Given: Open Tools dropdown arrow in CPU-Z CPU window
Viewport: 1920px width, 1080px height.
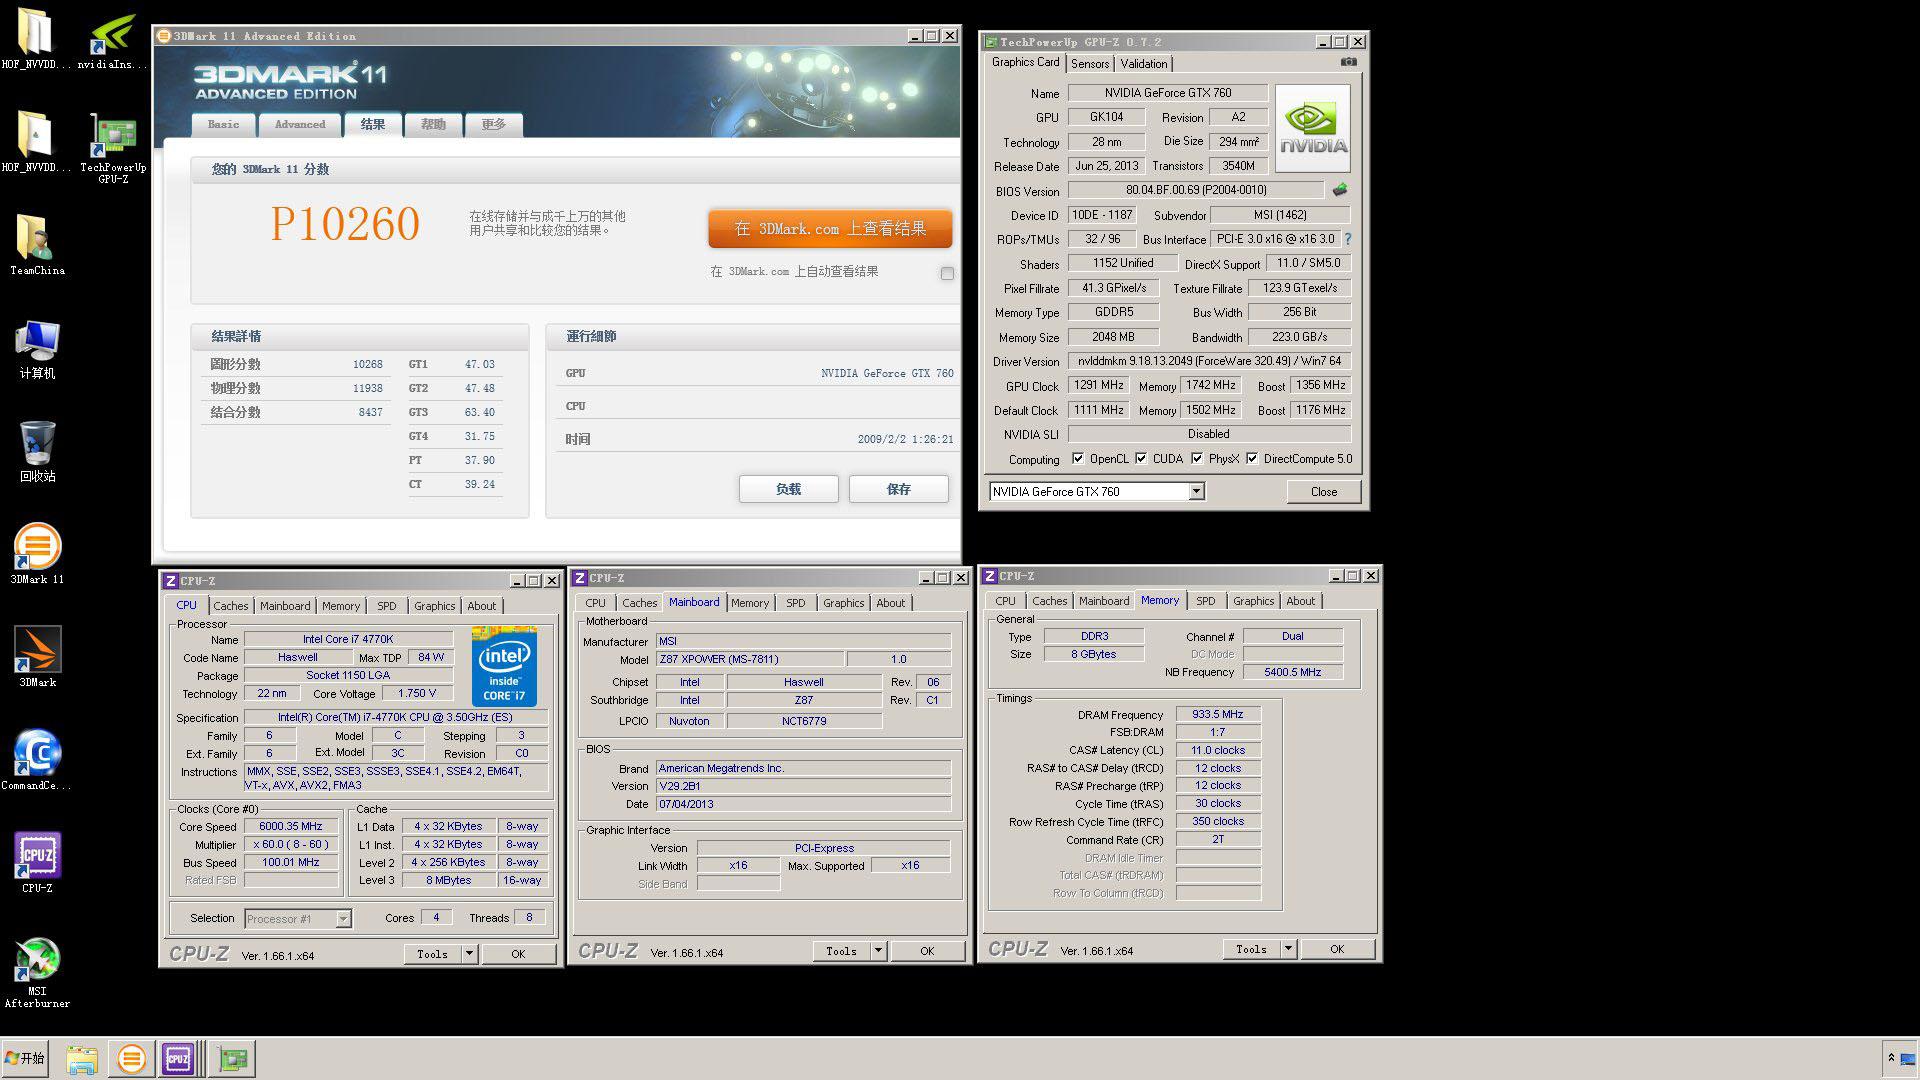Looking at the screenshot, I should click(x=469, y=954).
